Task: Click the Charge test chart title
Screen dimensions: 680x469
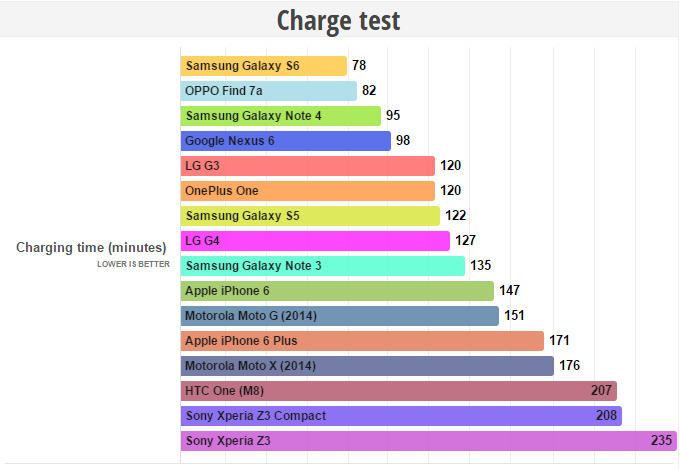Action: (338, 20)
